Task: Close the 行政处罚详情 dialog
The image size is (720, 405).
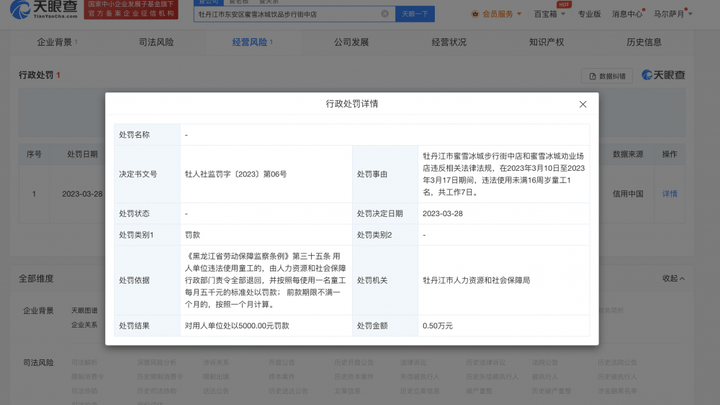Action: pyautogui.click(x=583, y=104)
